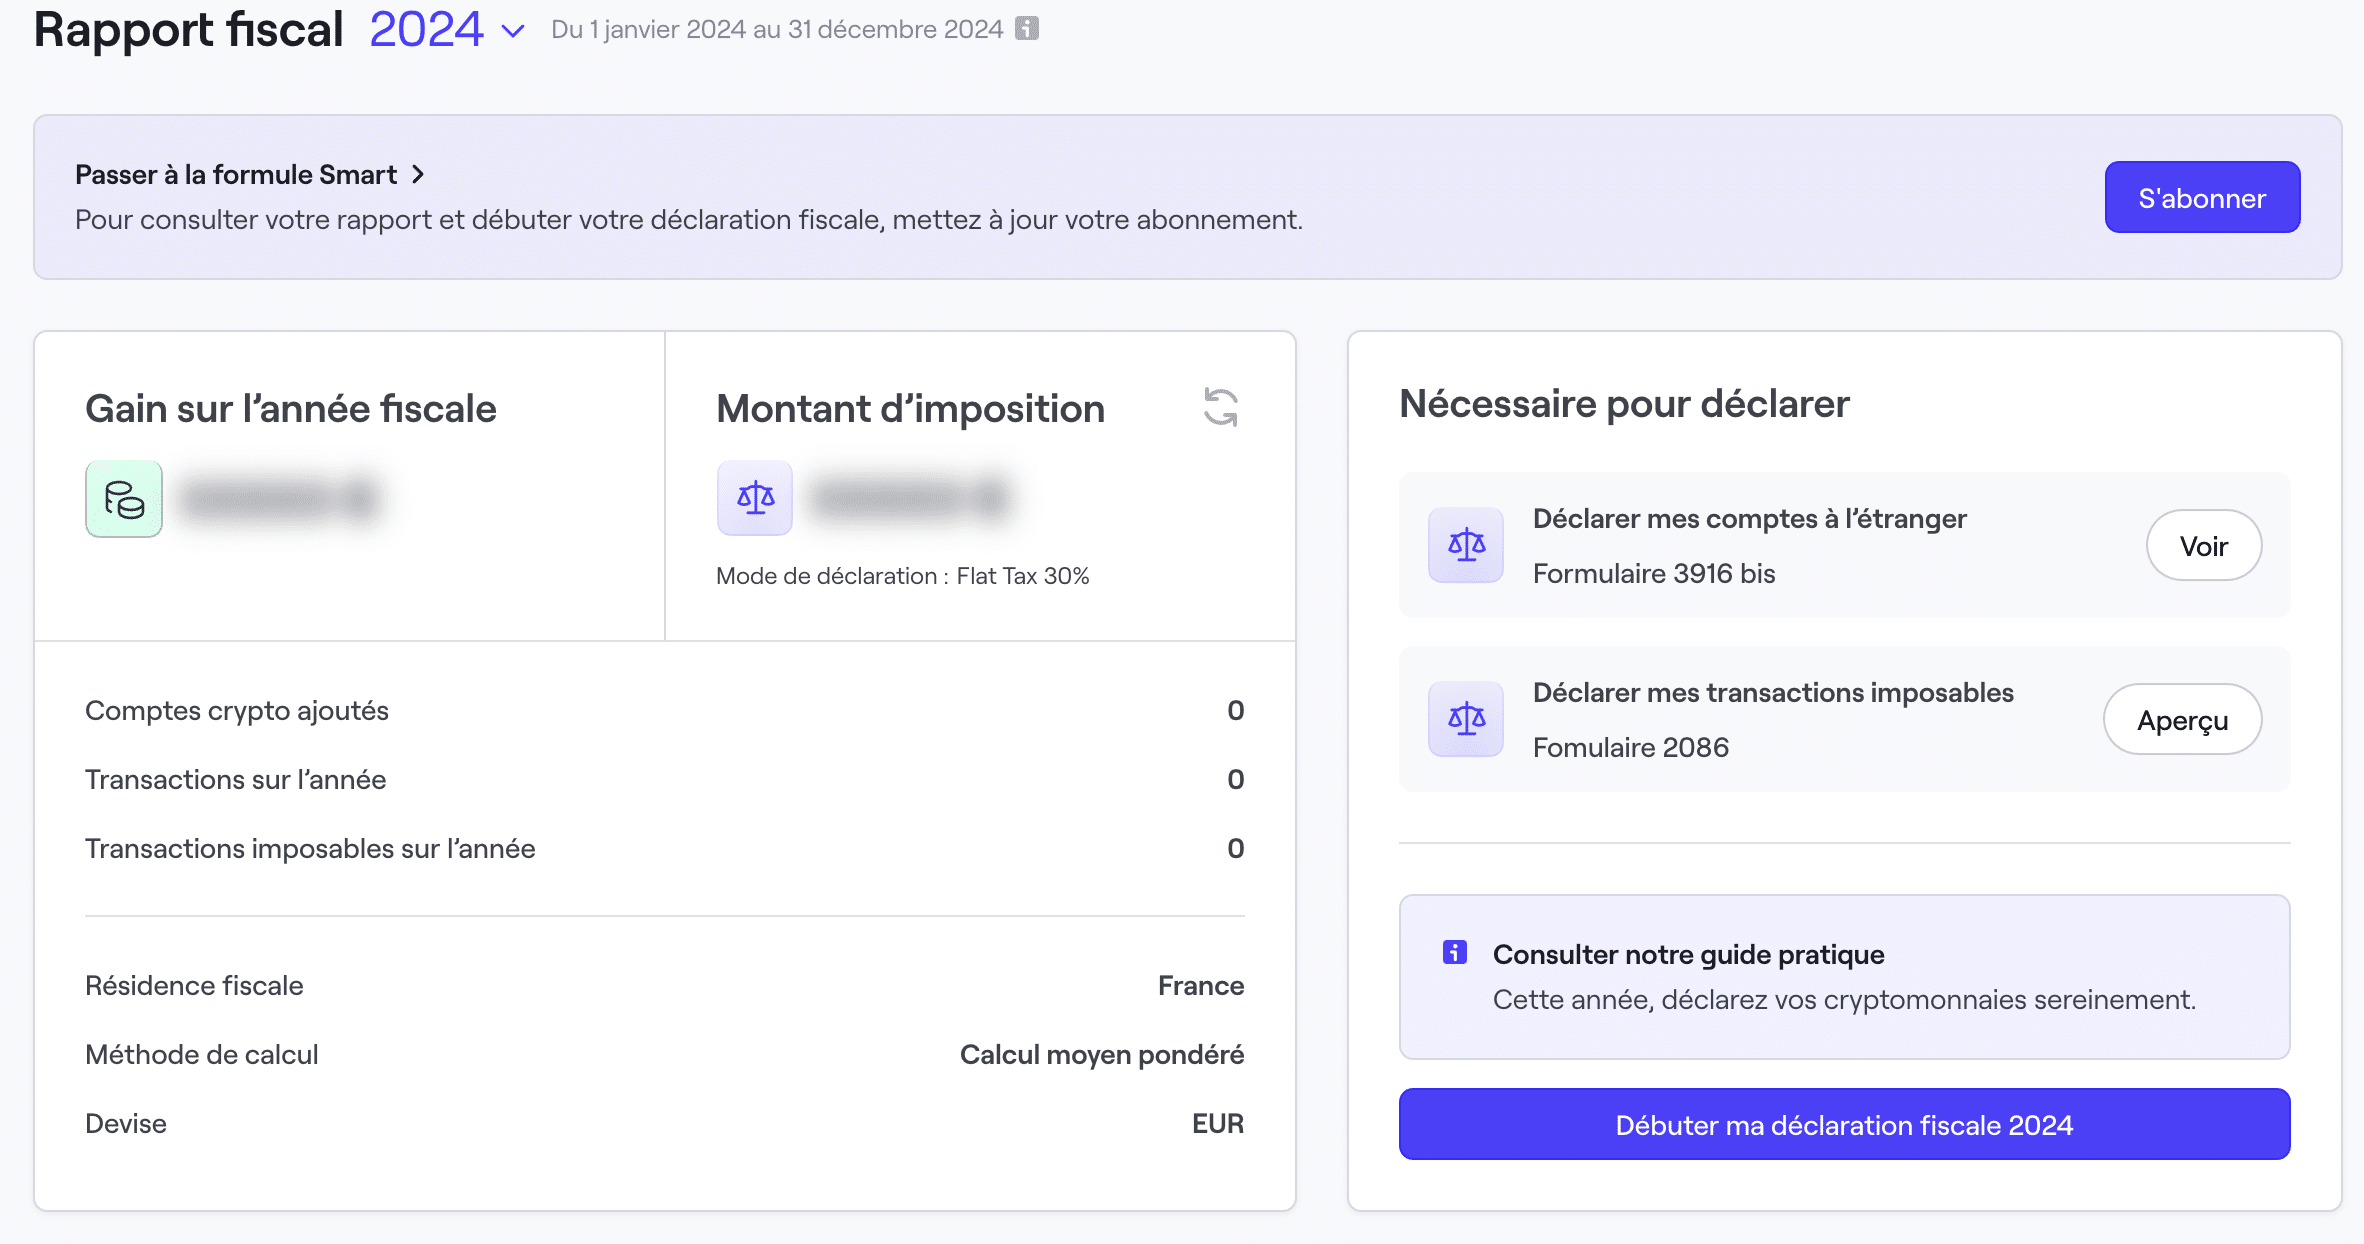Click the blurred tax amount value
This screenshot has height=1244, width=2364.
pos(910,498)
